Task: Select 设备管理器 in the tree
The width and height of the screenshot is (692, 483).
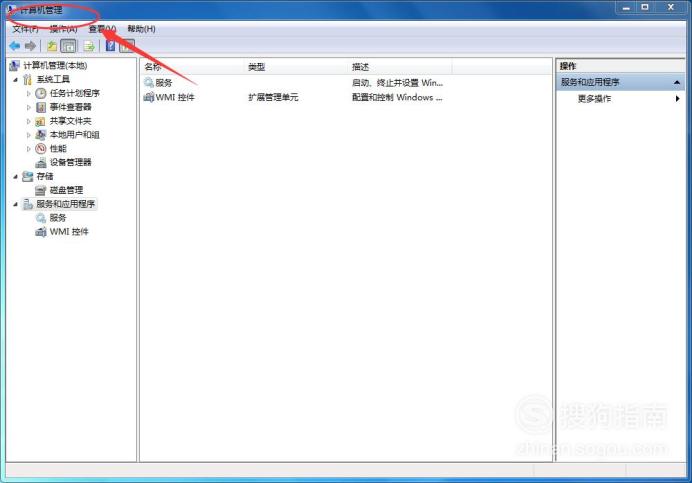Action: pyautogui.click(x=70, y=162)
